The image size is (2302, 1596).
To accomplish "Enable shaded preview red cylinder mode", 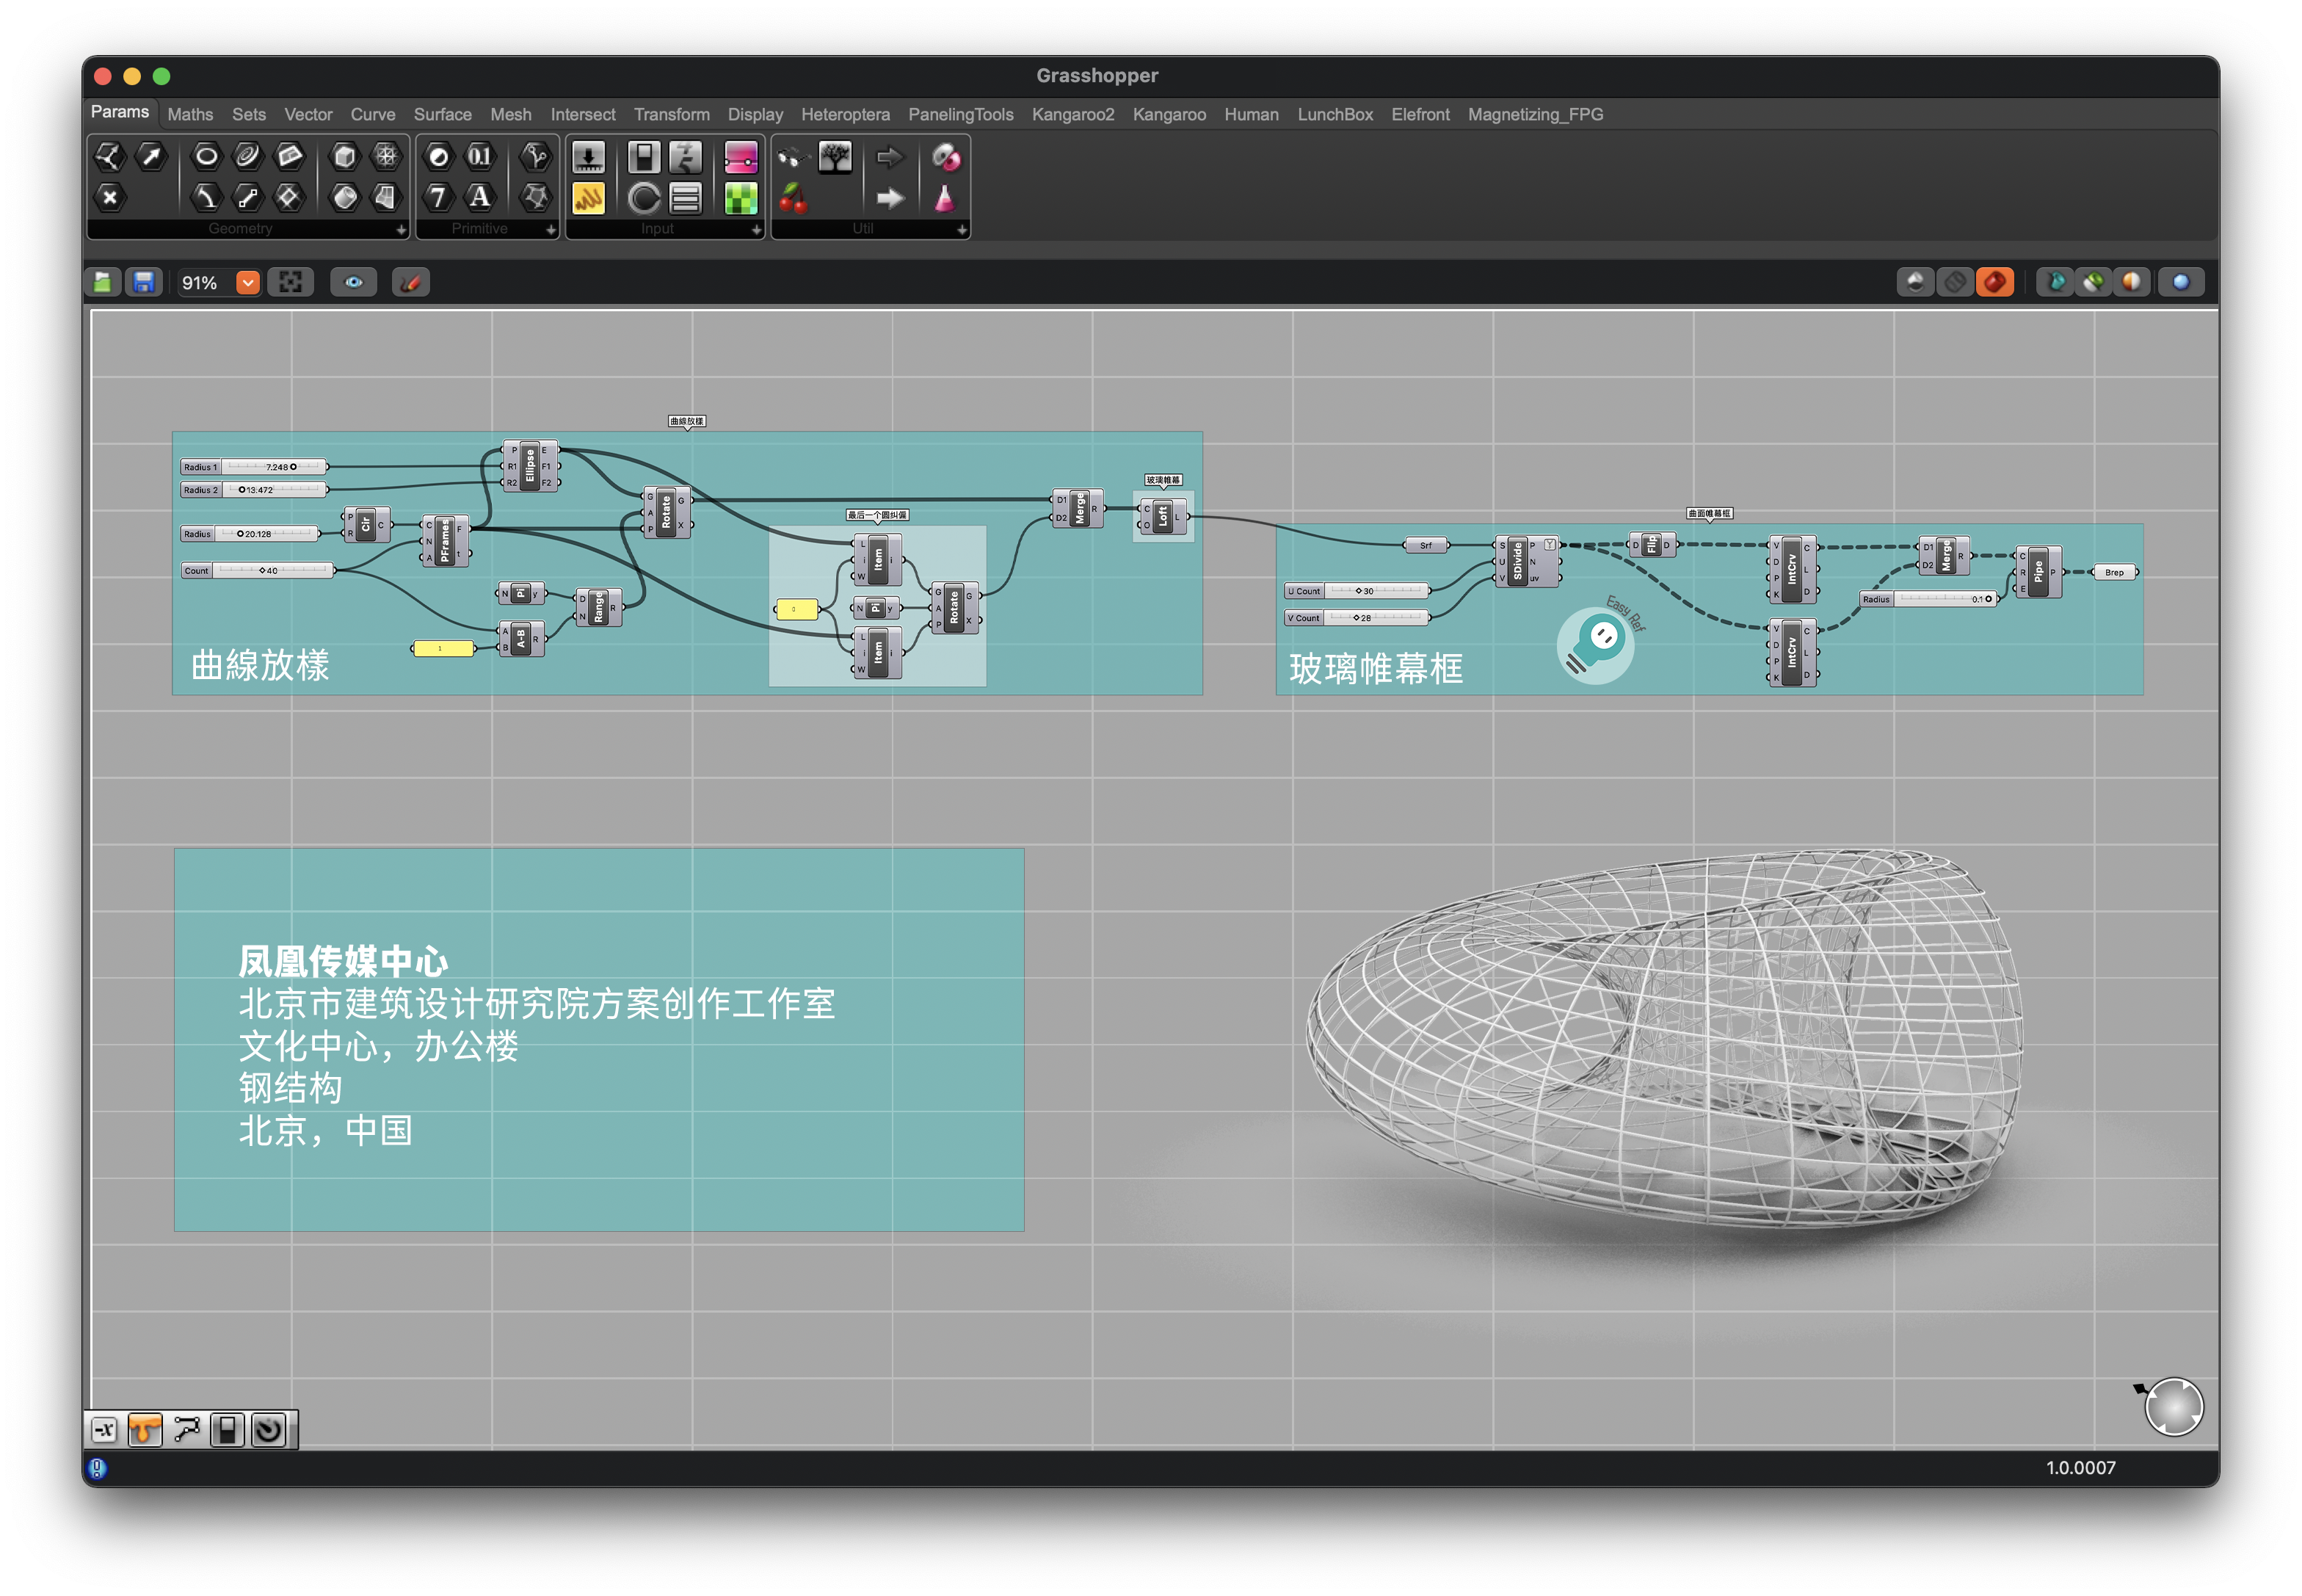I will (1994, 283).
